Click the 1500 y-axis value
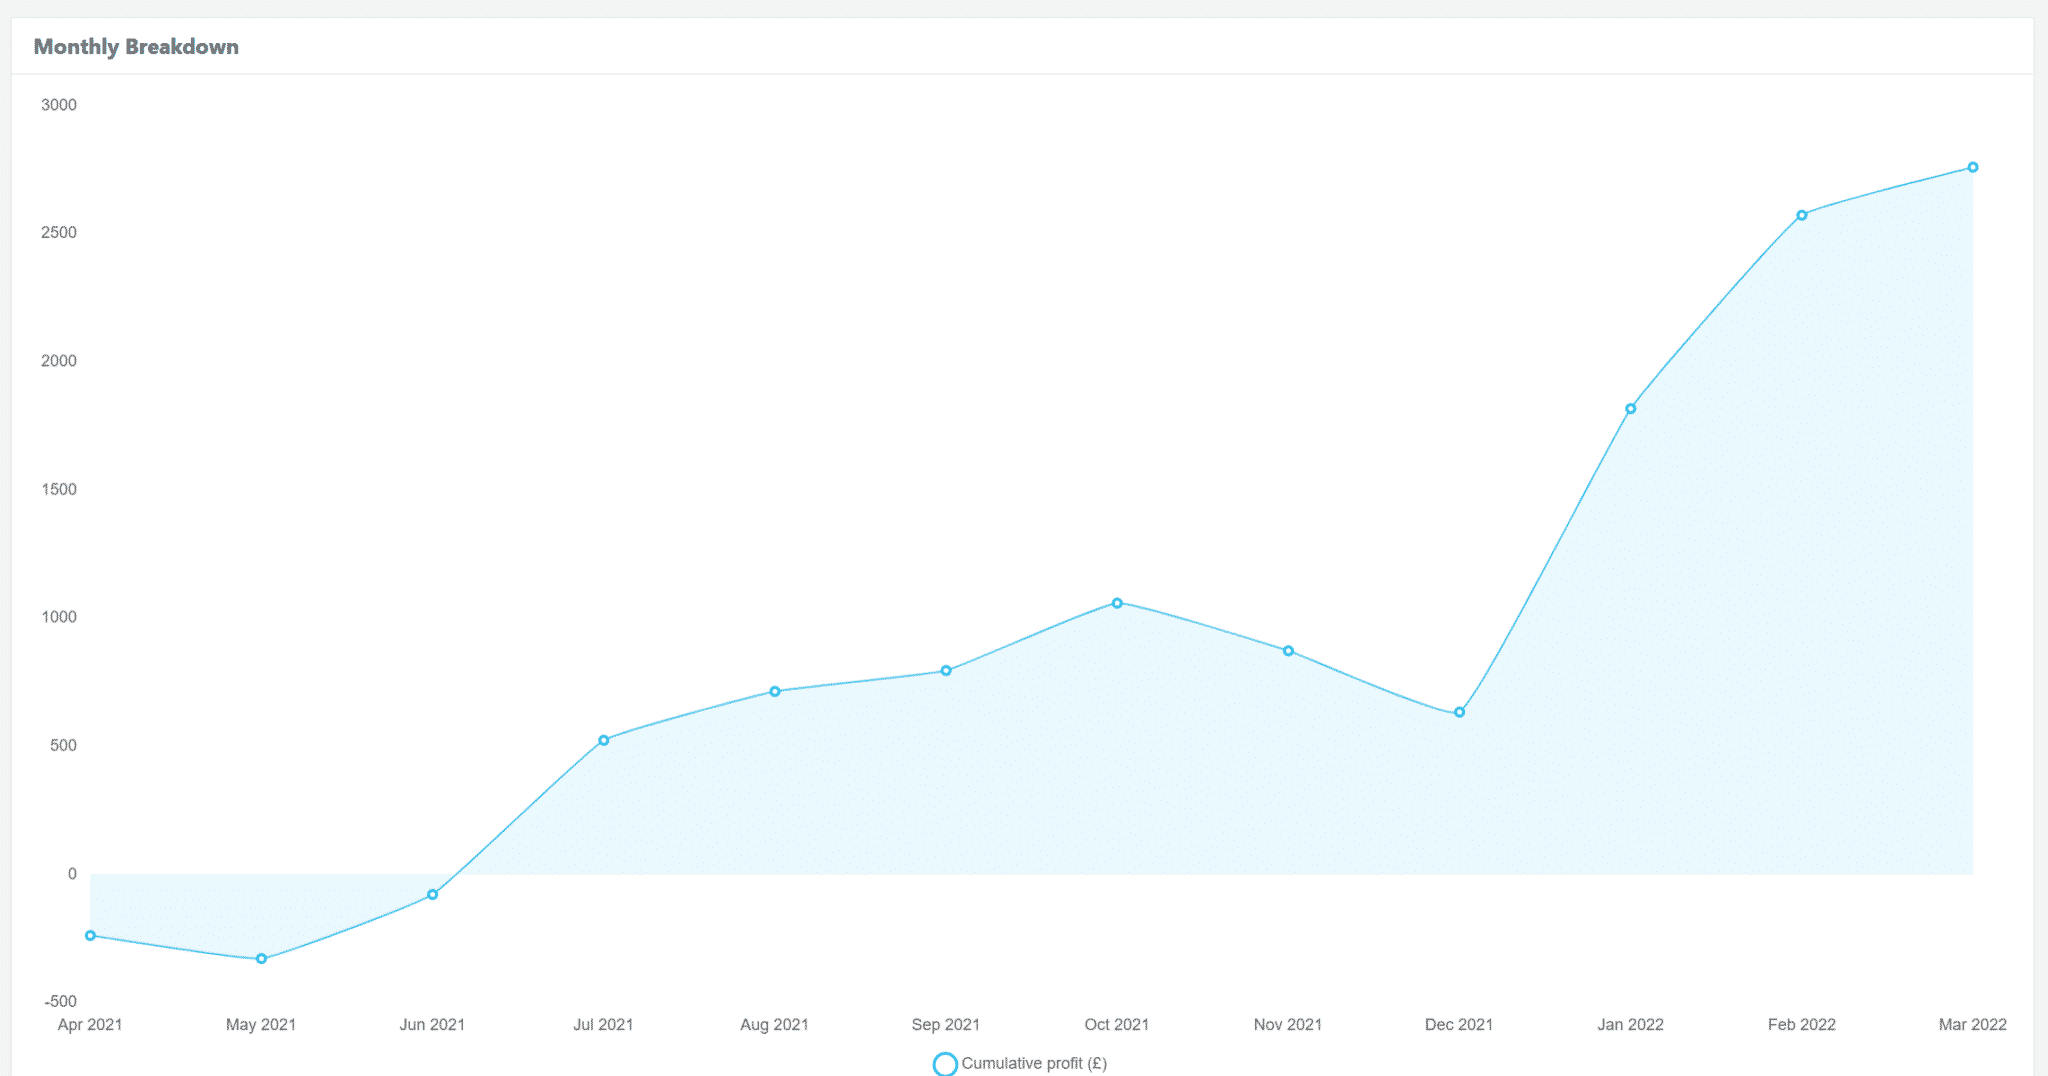The height and width of the screenshot is (1076, 2048). click(59, 489)
